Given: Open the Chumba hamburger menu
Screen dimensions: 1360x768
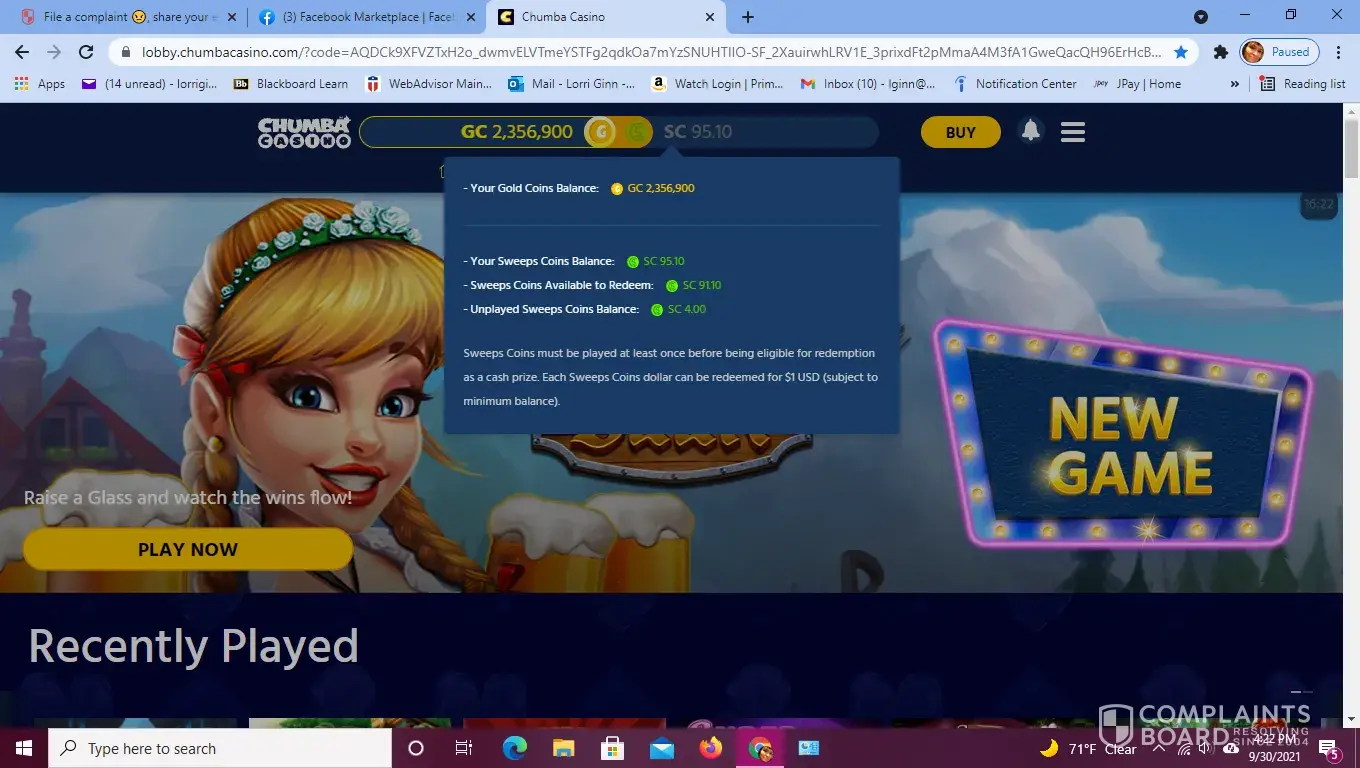Looking at the screenshot, I should [1073, 132].
